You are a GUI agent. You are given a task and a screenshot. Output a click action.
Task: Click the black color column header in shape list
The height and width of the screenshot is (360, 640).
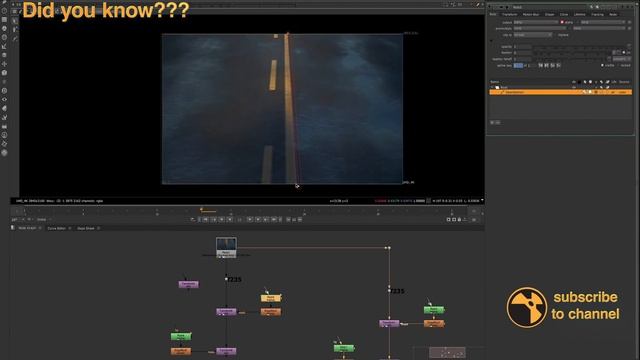pos(579,82)
